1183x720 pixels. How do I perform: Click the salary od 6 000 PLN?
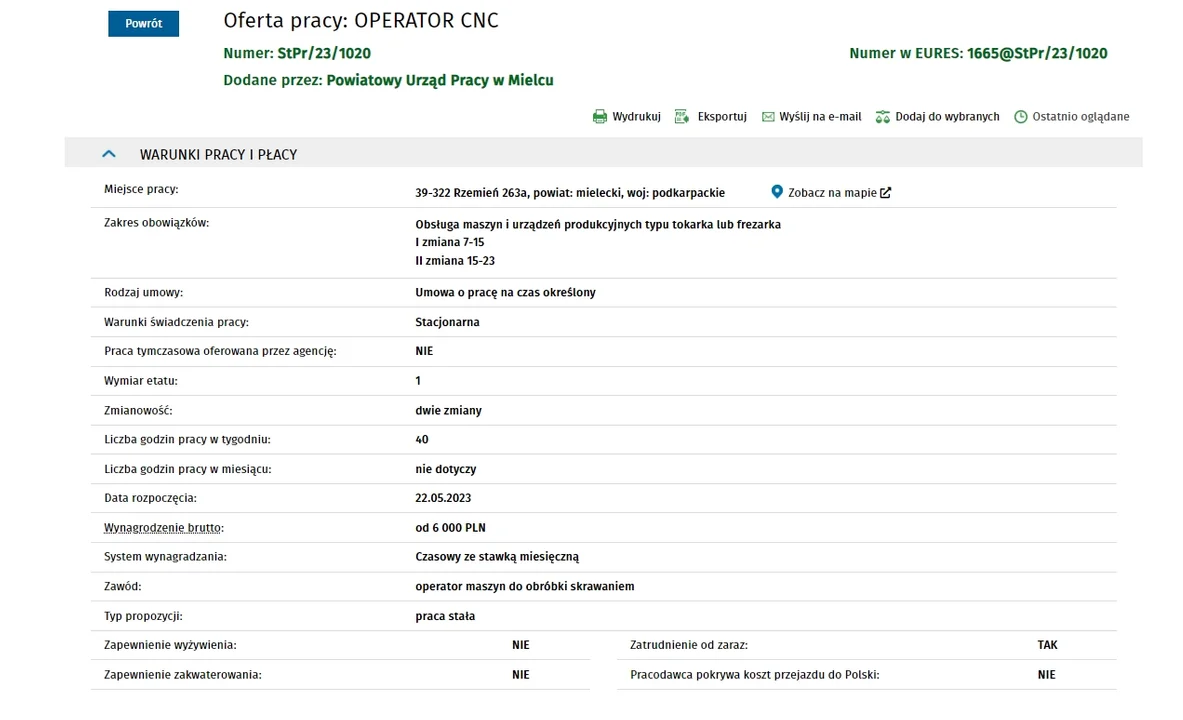[x=450, y=528]
